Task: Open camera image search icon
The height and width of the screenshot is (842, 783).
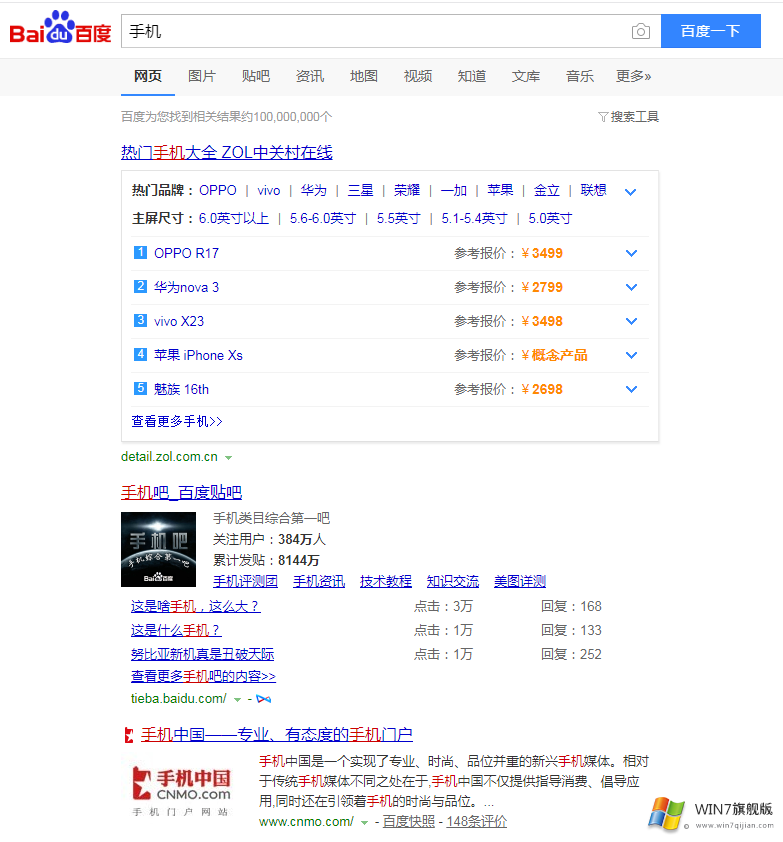Action: click(x=640, y=31)
